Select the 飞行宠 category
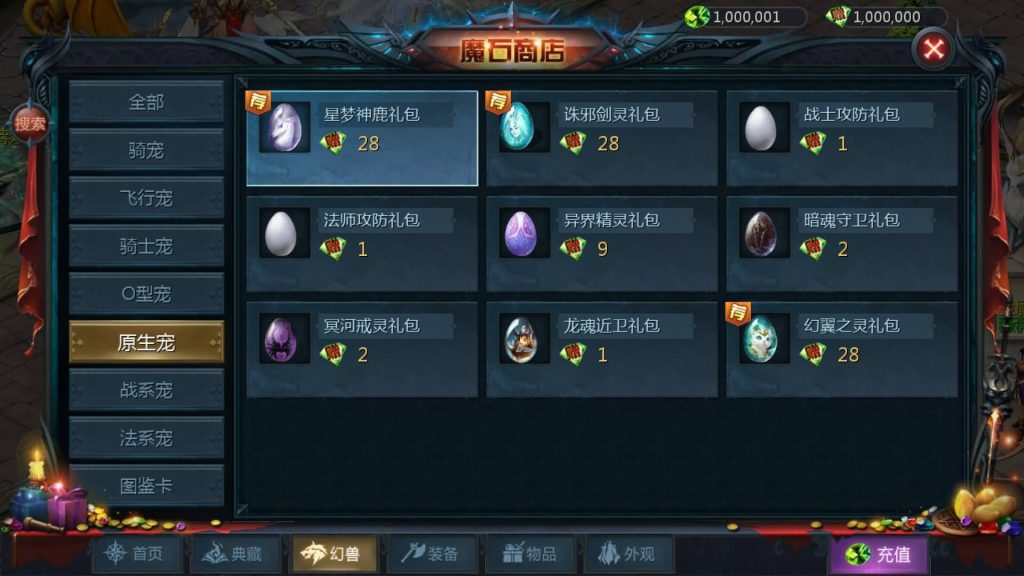This screenshot has width=1024, height=576. coord(146,198)
